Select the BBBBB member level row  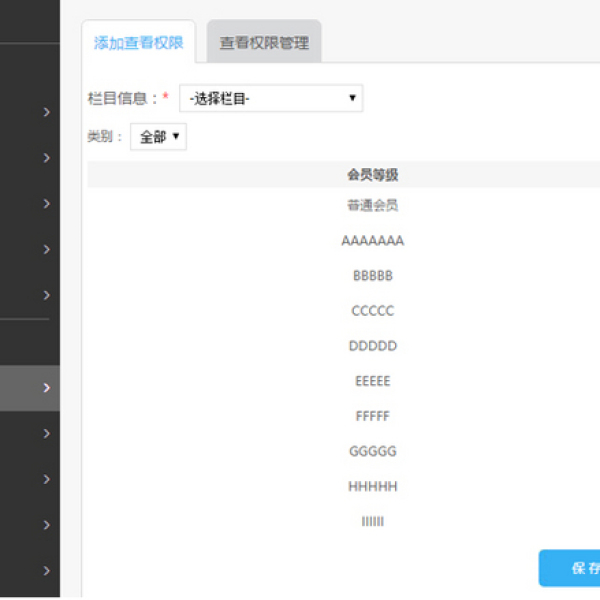tap(372, 276)
